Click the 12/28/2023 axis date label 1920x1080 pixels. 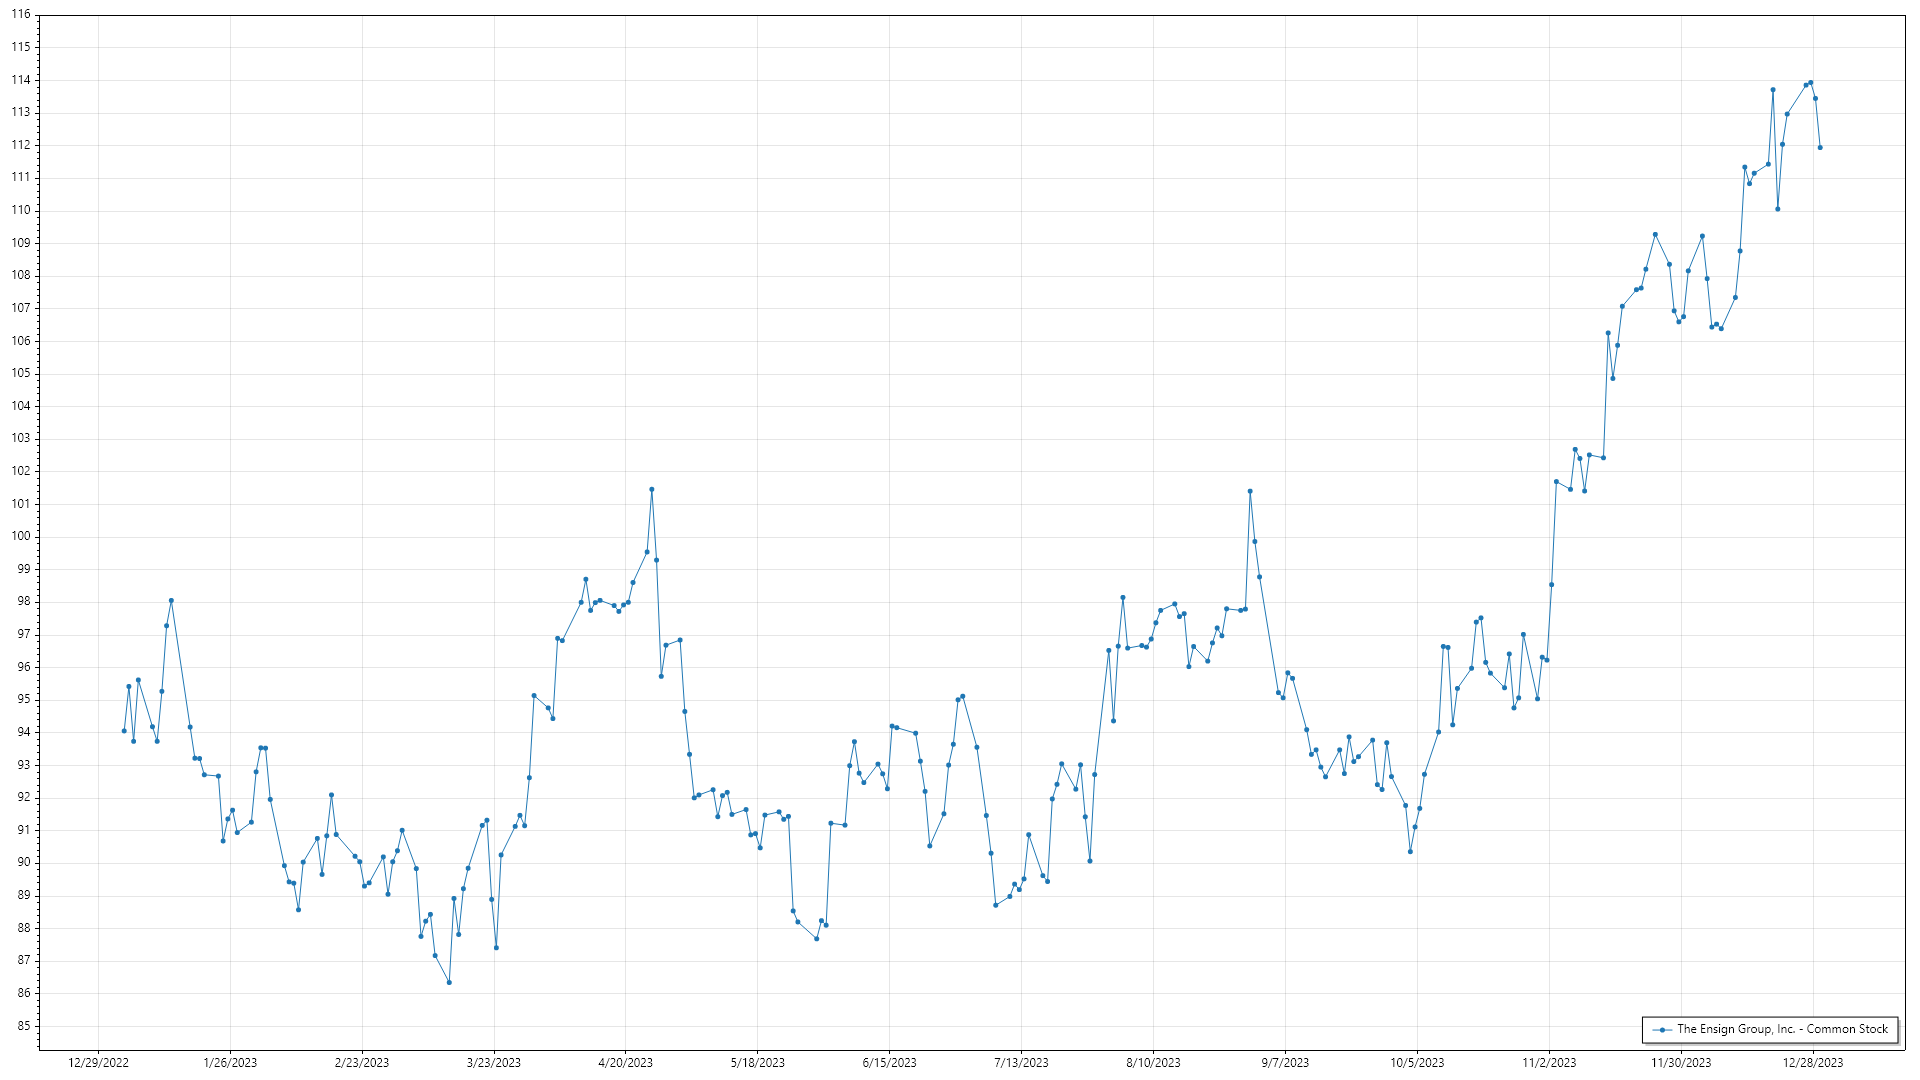1813,1063
